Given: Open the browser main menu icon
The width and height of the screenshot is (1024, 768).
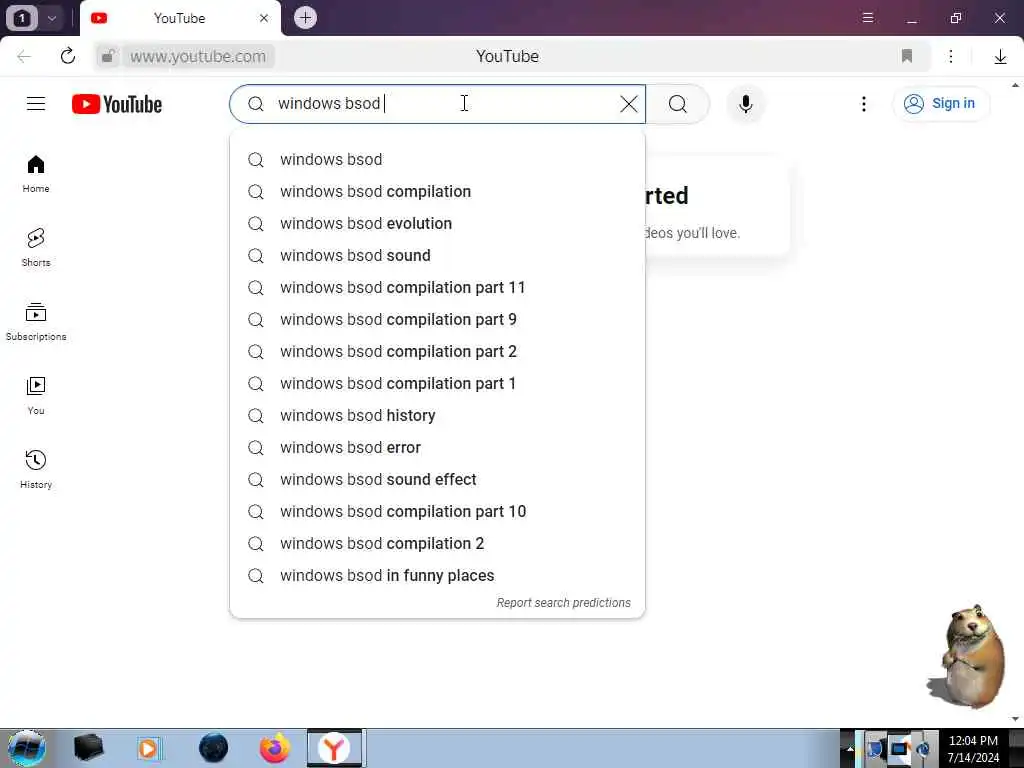Looking at the screenshot, I should click(x=868, y=18).
